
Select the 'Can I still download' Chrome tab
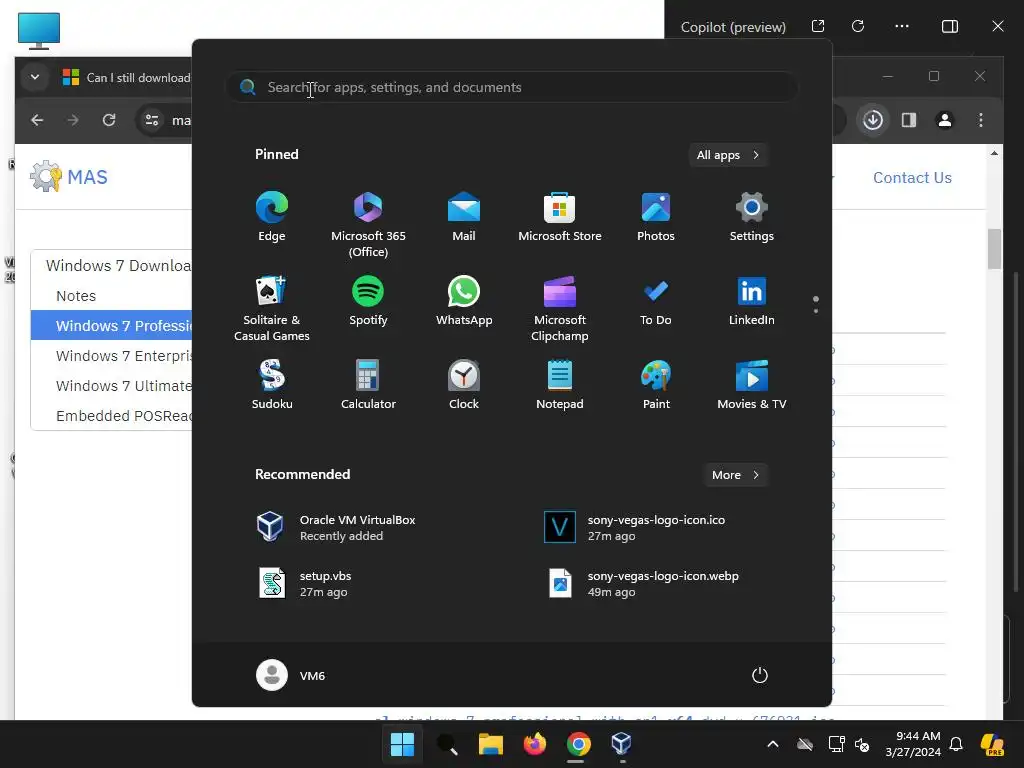(126, 77)
